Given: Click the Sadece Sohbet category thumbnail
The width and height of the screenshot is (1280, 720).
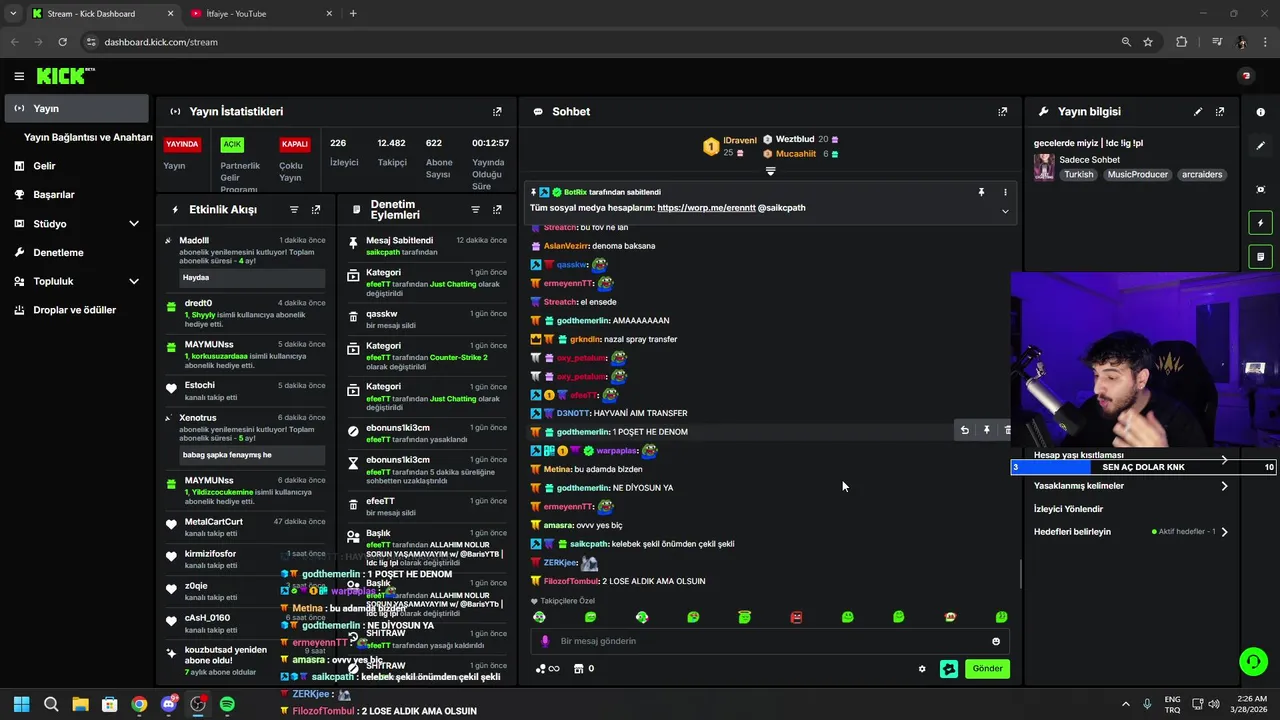Looking at the screenshot, I should coord(1044,167).
